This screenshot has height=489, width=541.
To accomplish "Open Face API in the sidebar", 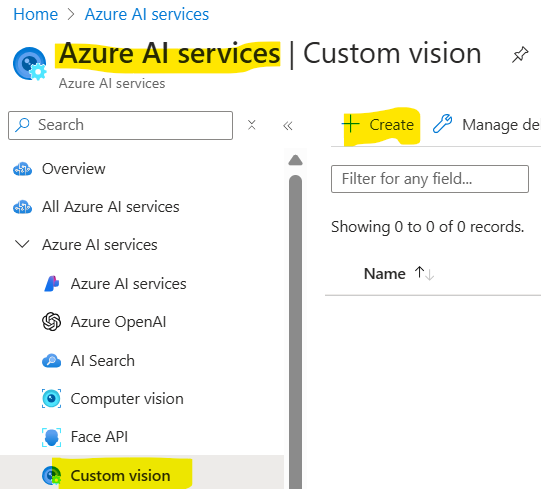I will click(x=99, y=437).
